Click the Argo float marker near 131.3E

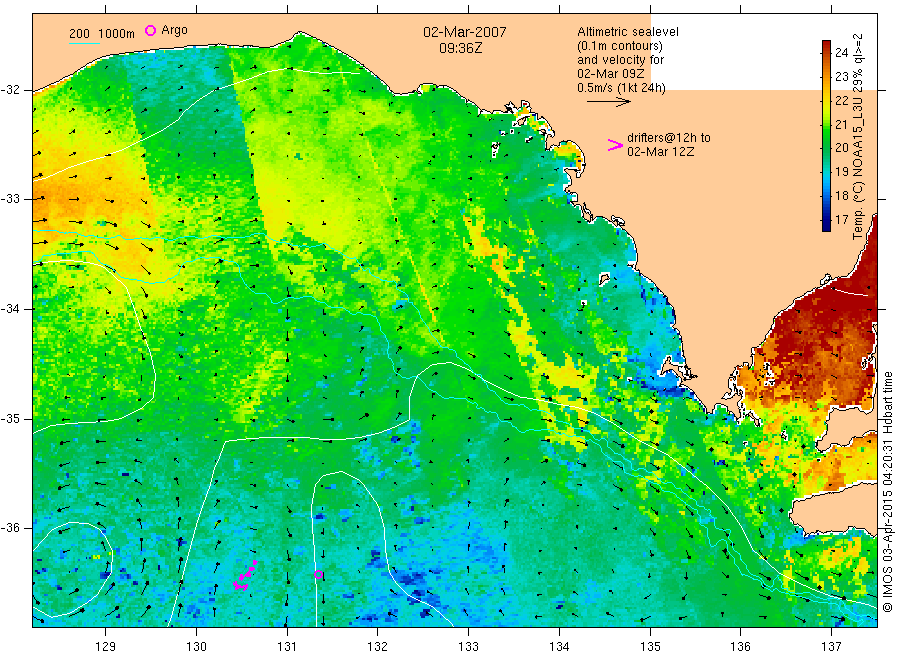[319, 574]
